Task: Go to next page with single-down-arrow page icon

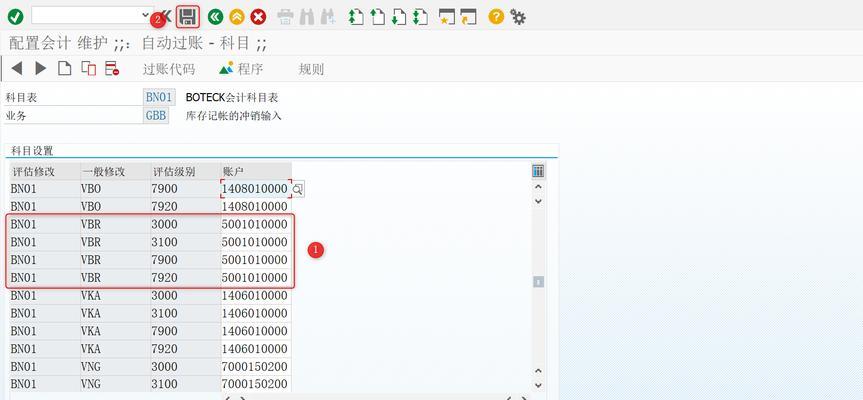Action: (398, 17)
